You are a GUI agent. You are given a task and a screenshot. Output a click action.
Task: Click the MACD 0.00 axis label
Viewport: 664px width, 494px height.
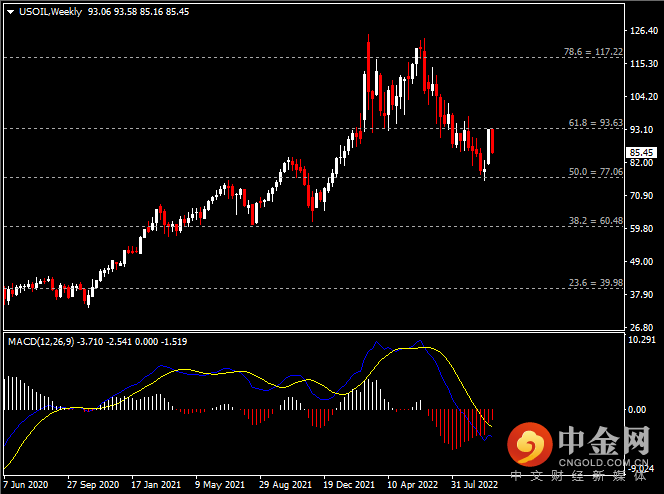pos(638,410)
